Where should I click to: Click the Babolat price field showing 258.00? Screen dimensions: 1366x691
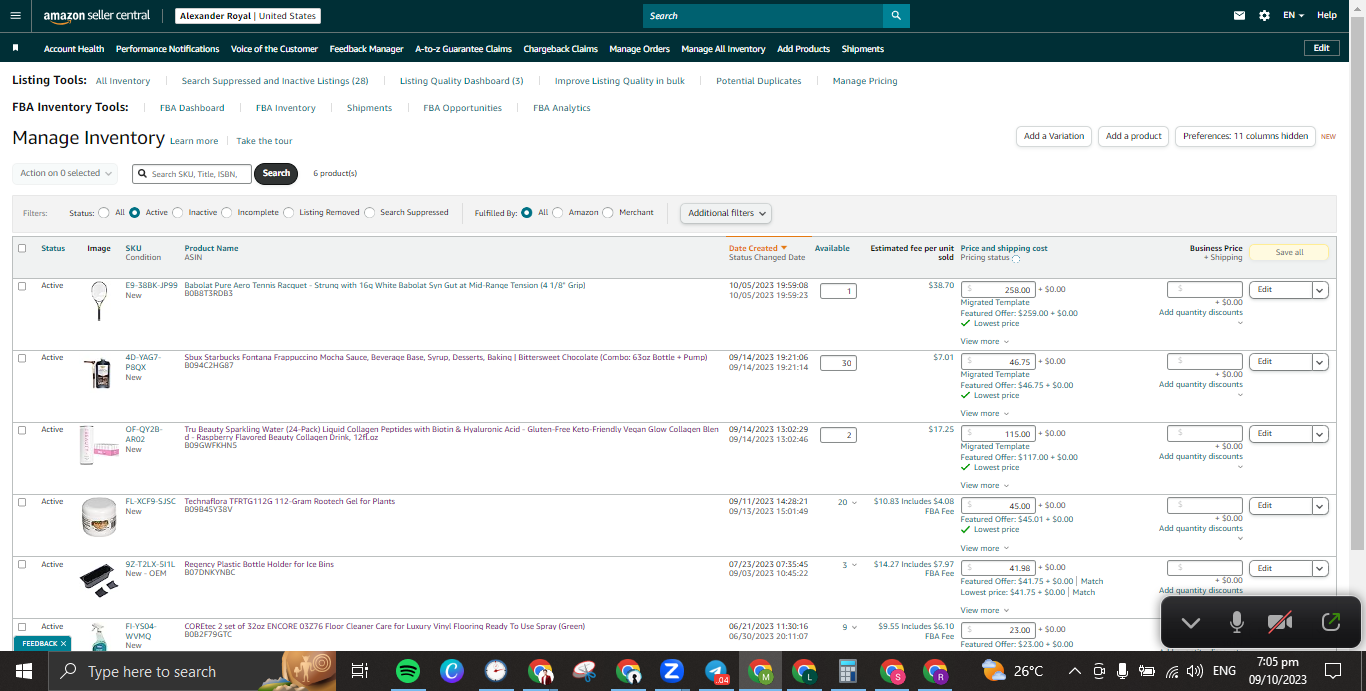click(998, 290)
